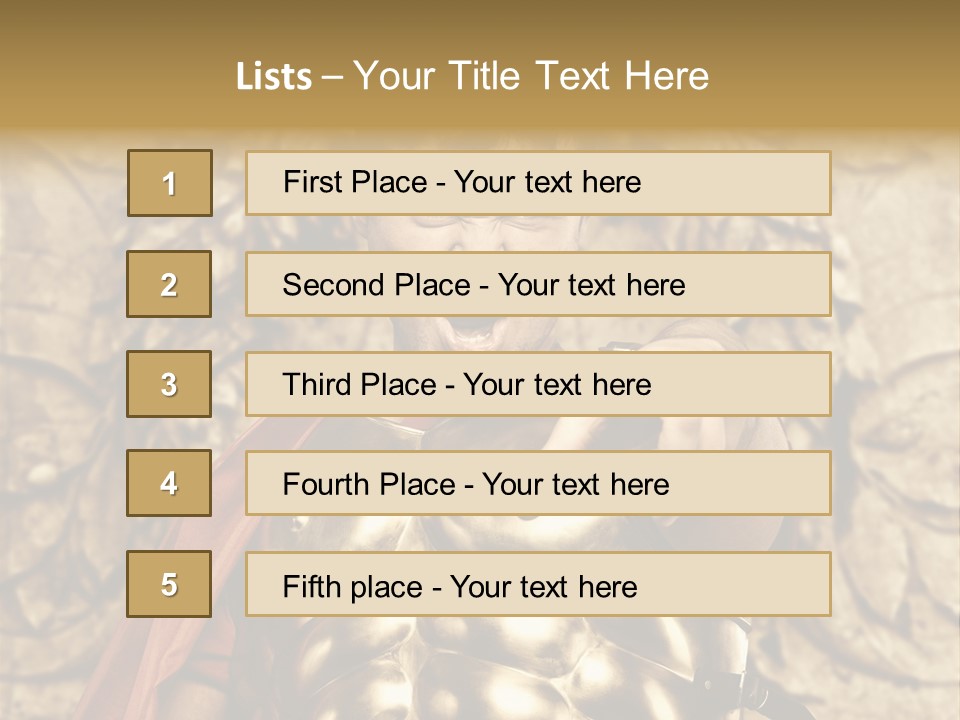
Task: Click the number 5 box
Action: [169, 584]
